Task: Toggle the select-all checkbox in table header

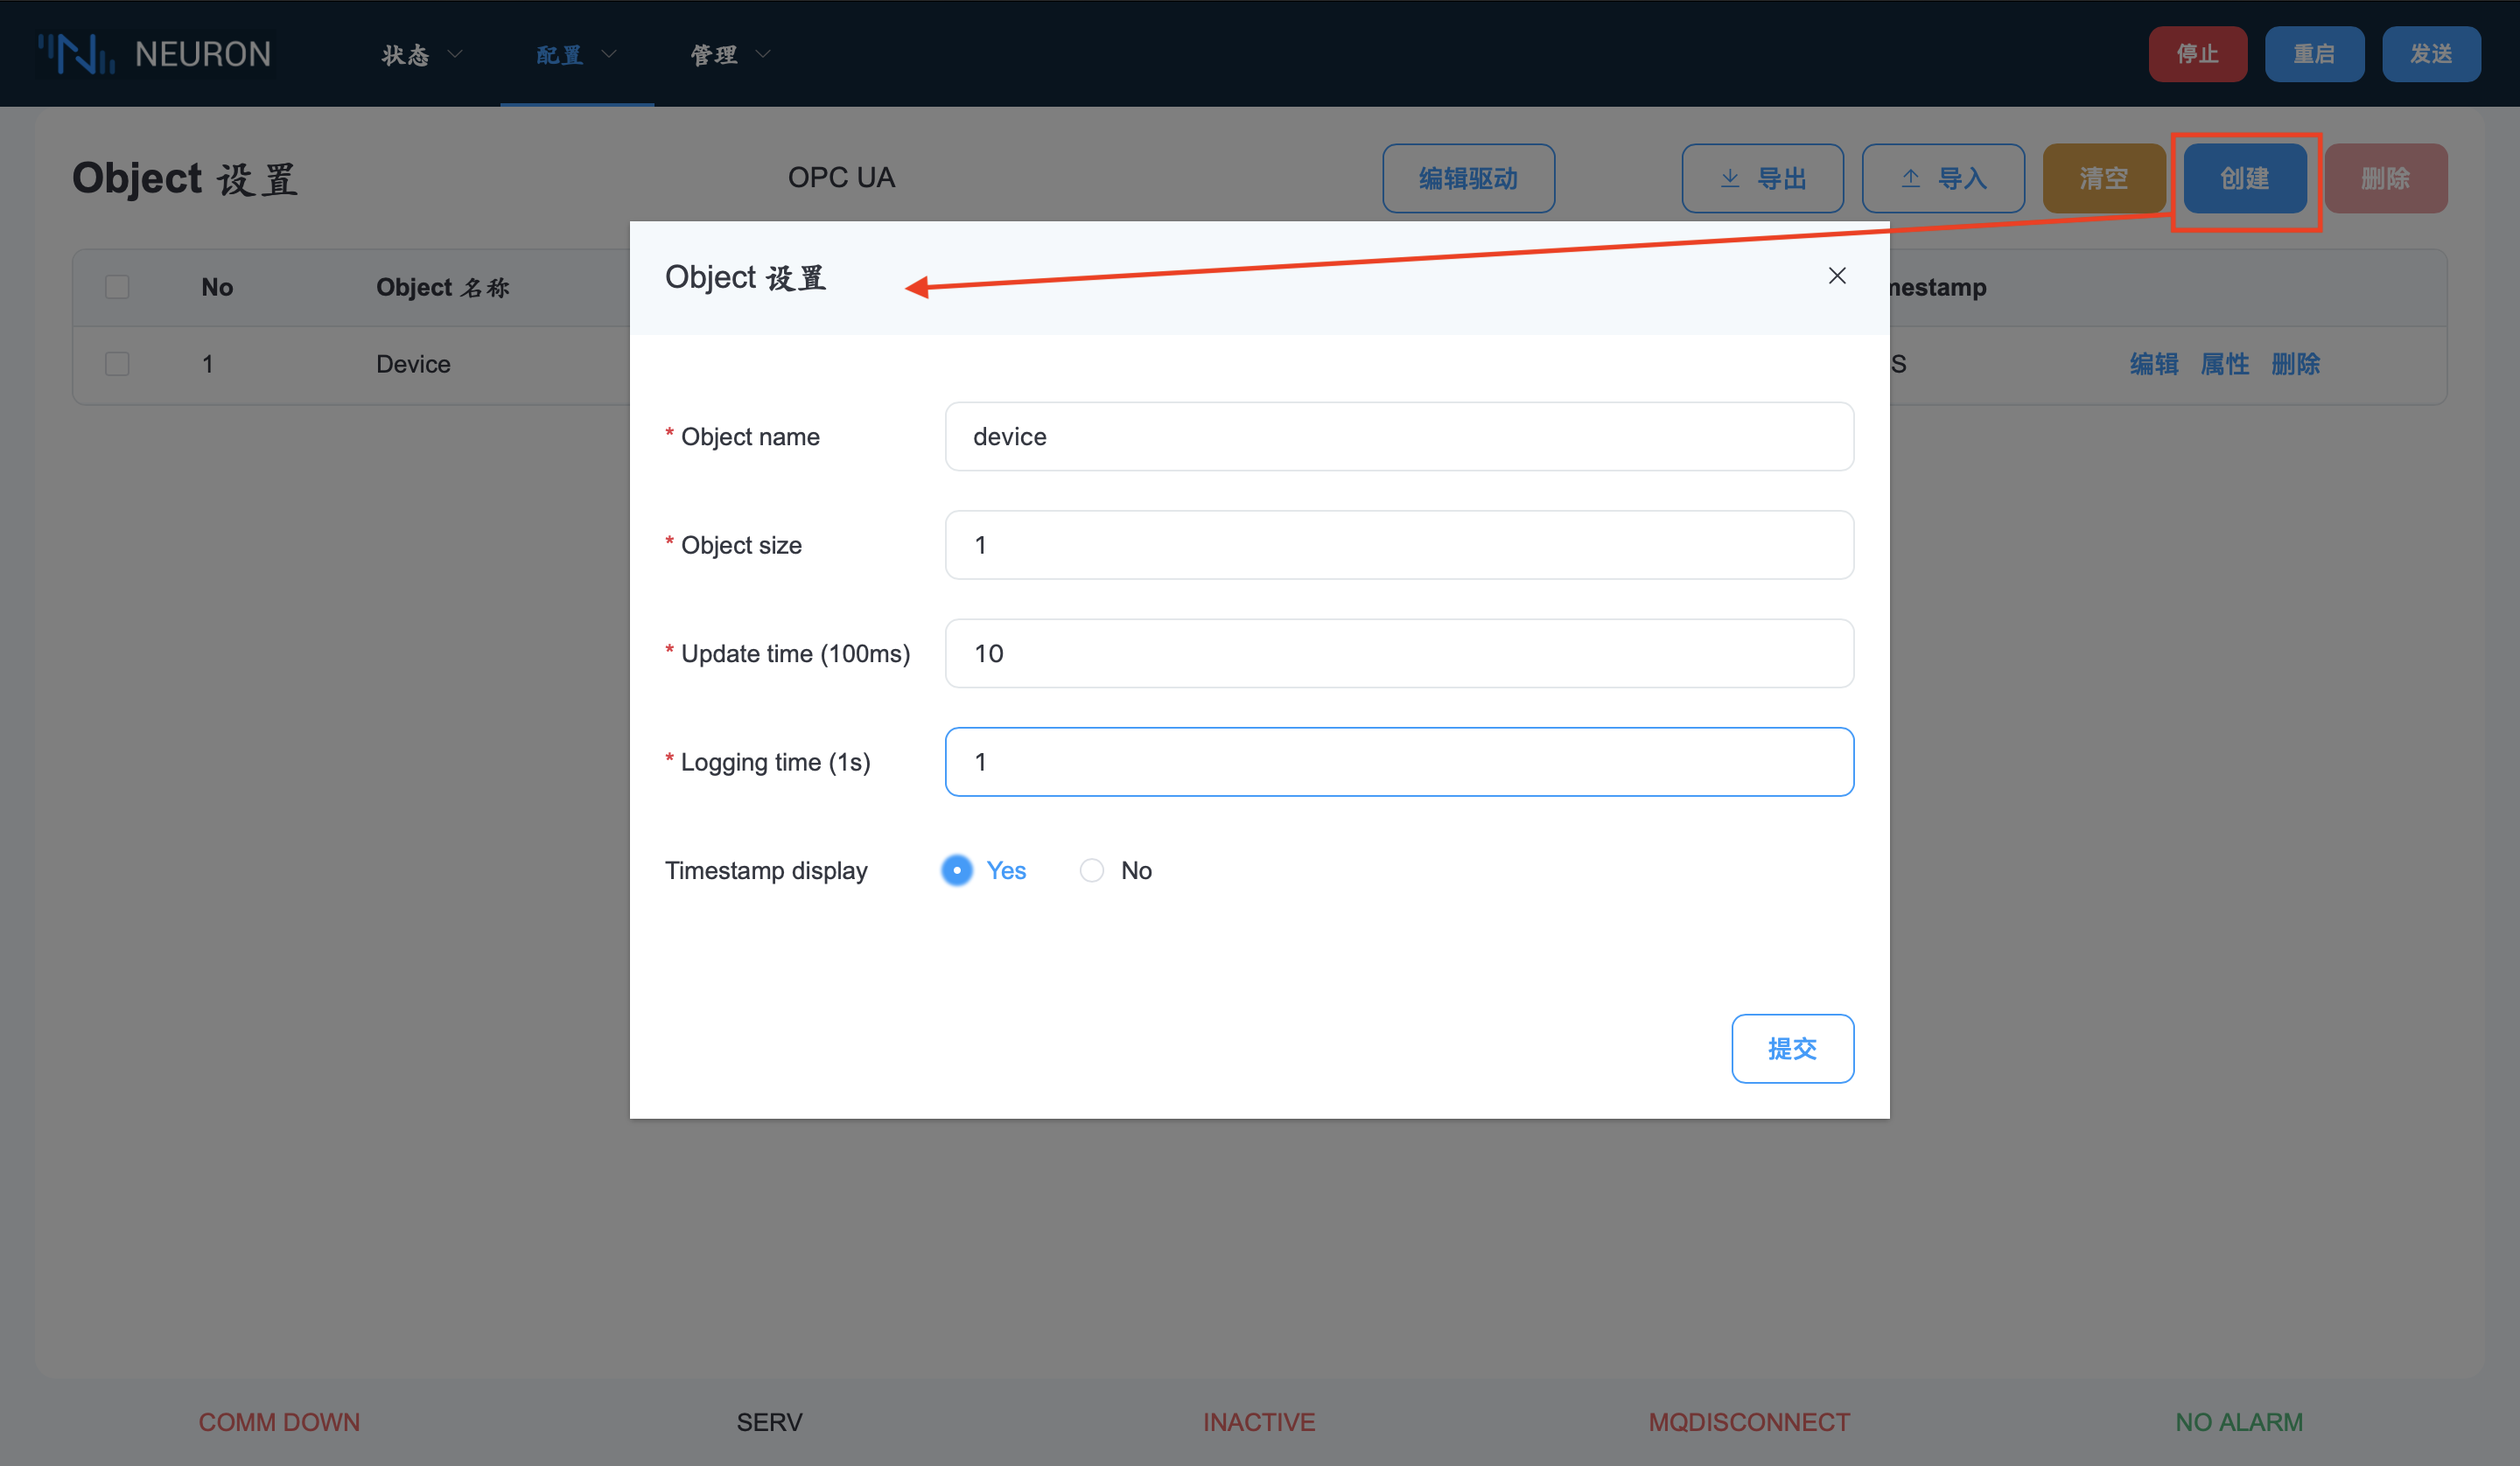Action: pyautogui.click(x=117, y=287)
